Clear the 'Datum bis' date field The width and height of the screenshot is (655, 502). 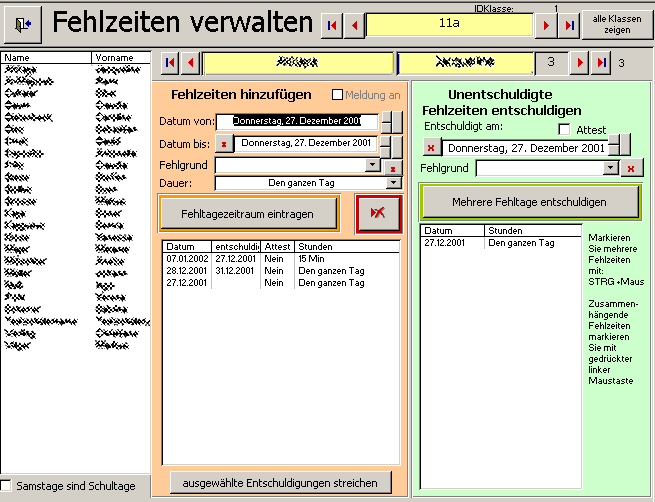pyautogui.click(x=224, y=143)
